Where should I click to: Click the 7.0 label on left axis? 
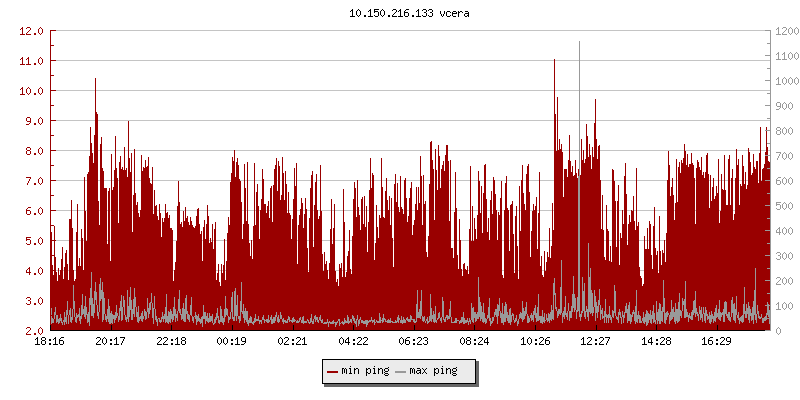click(32, 181)
